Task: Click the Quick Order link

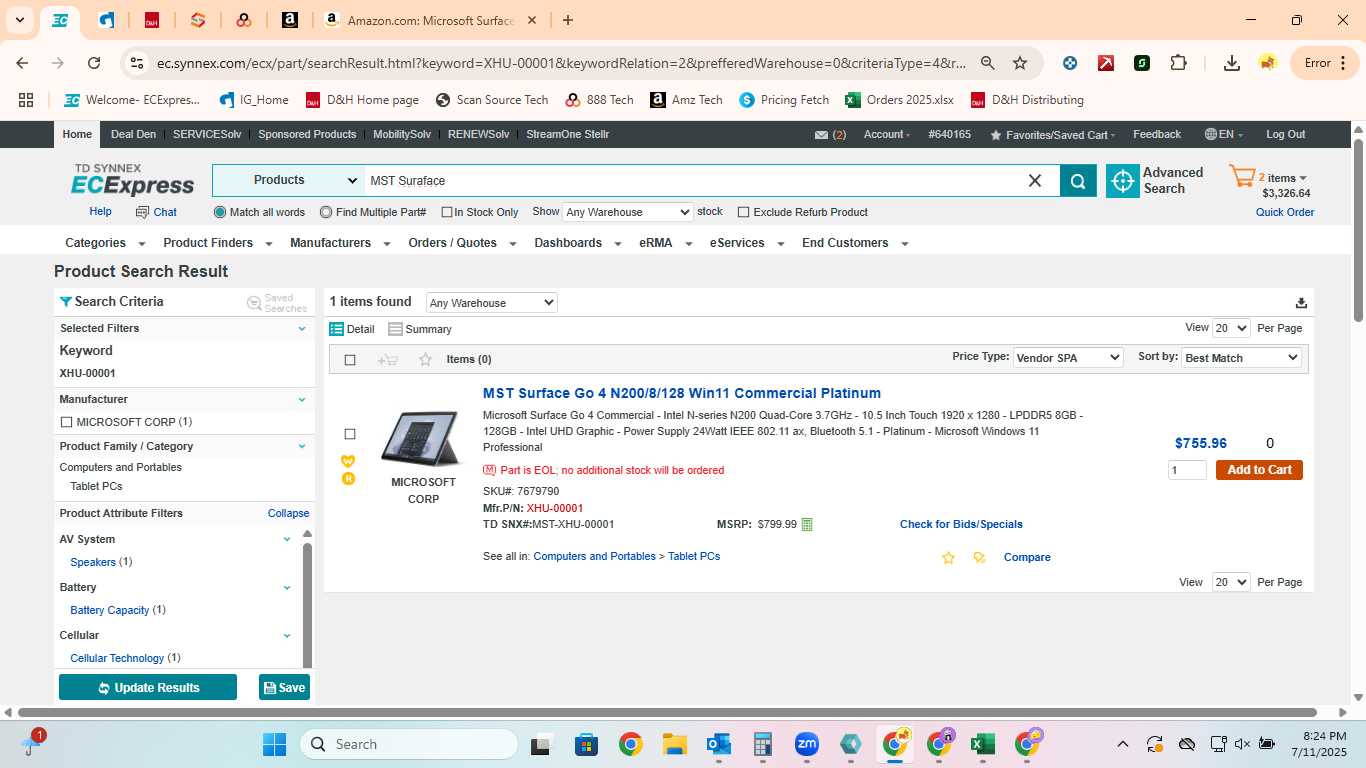Action: (x=1285, y=213)
